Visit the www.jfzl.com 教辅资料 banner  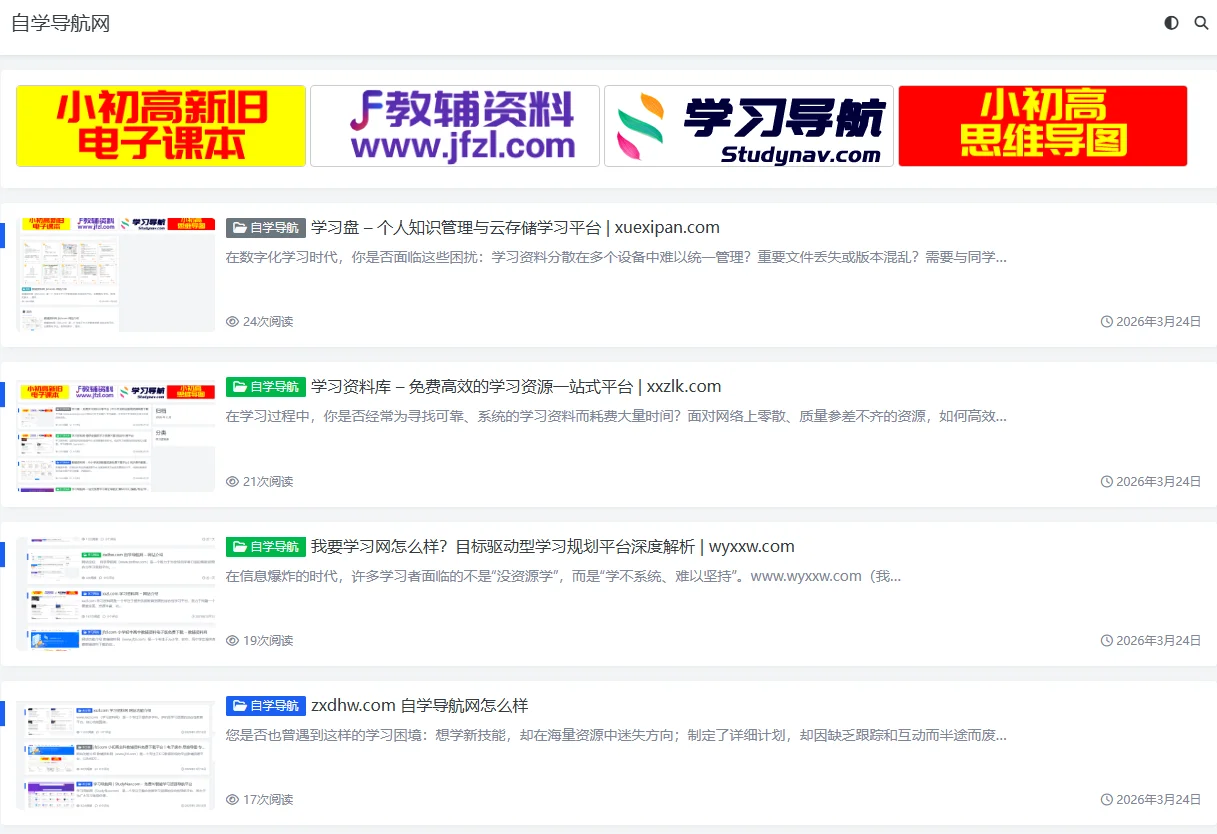pyautogui.click(x=455, y=126)
